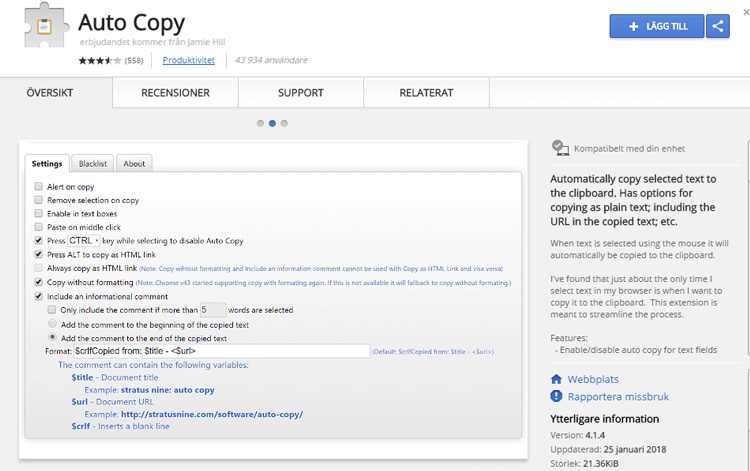The height and width of the screenshot is (471, 750).
Task: Switch to the Blacklist tab
Action: pyautogui.click(x=92, y=164)
